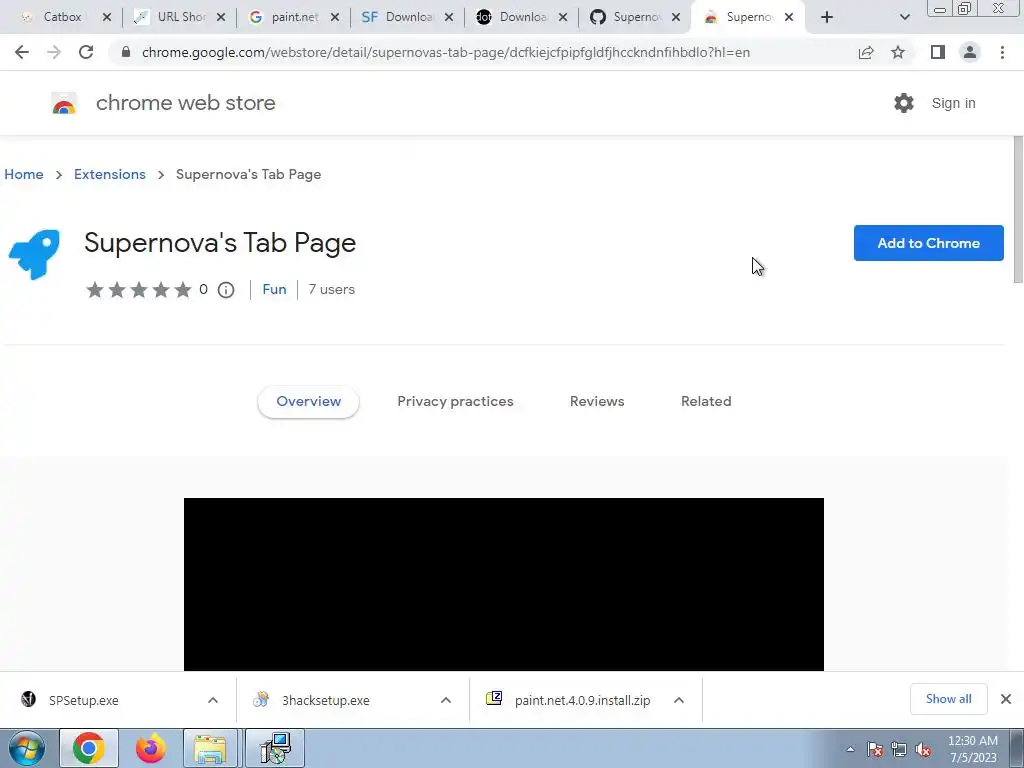Reload the current page
Viewport: 1024px width, 768px height.
(86, 52)
